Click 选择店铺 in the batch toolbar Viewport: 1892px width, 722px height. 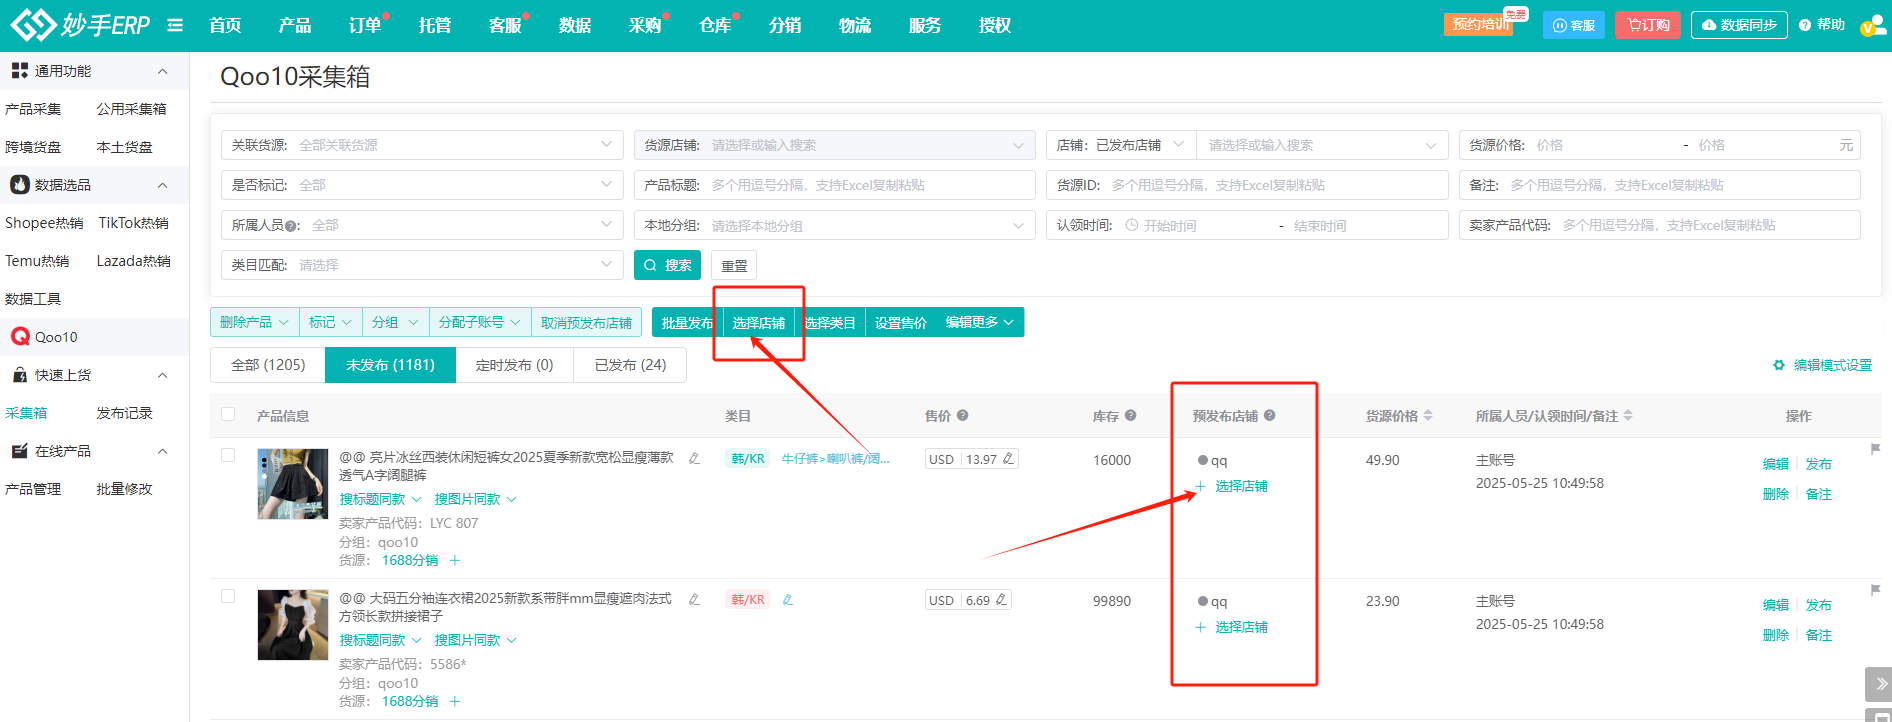(758, 322)
